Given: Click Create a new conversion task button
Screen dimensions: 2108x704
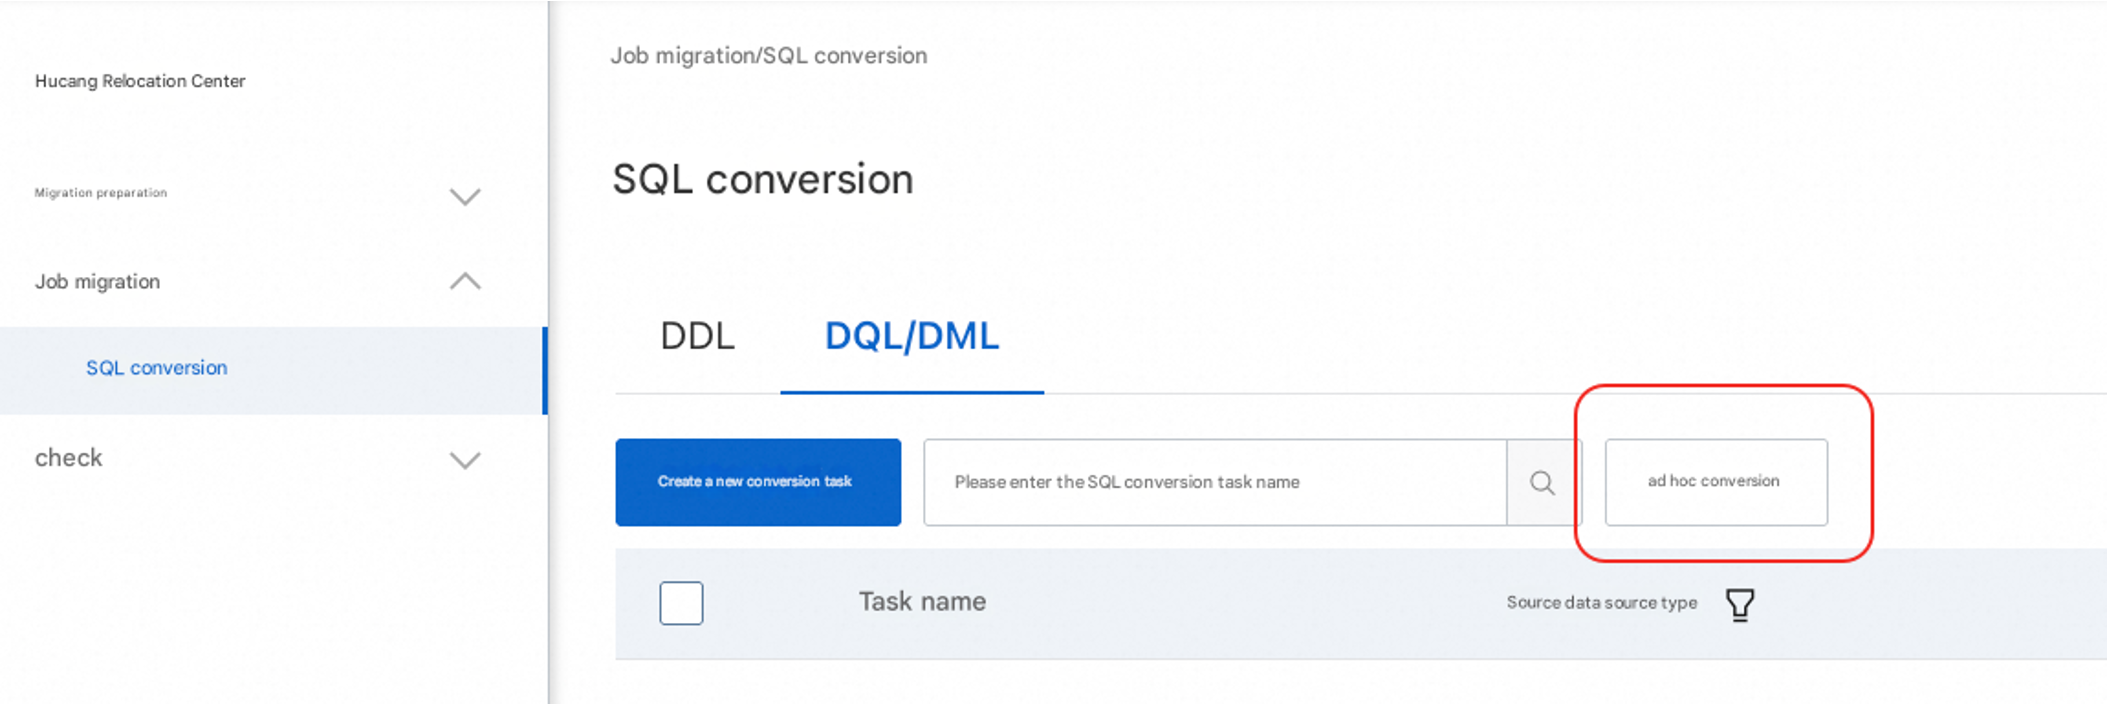Looking at the screenshot, I should 757,482.
